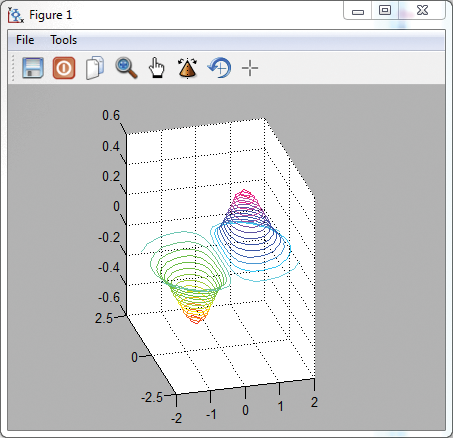The width and height of the screenshot is (453, 438).
Task: Click the x-axis label 1
Action: point(280,406)
